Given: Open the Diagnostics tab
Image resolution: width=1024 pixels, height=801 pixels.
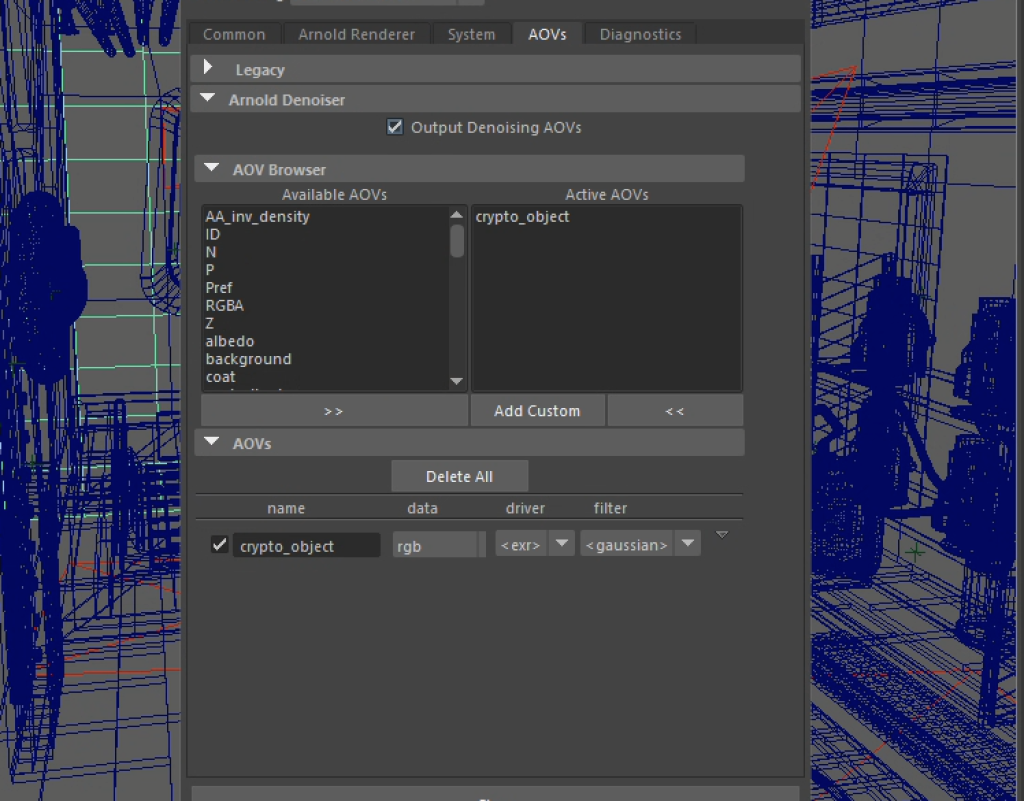Looking at the screenshot, I should [x=640, y=34].
